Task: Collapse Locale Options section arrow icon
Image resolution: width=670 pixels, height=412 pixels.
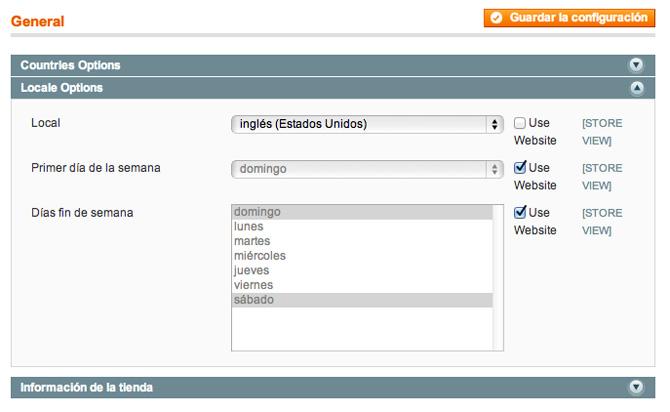Action: click(637, 88)
